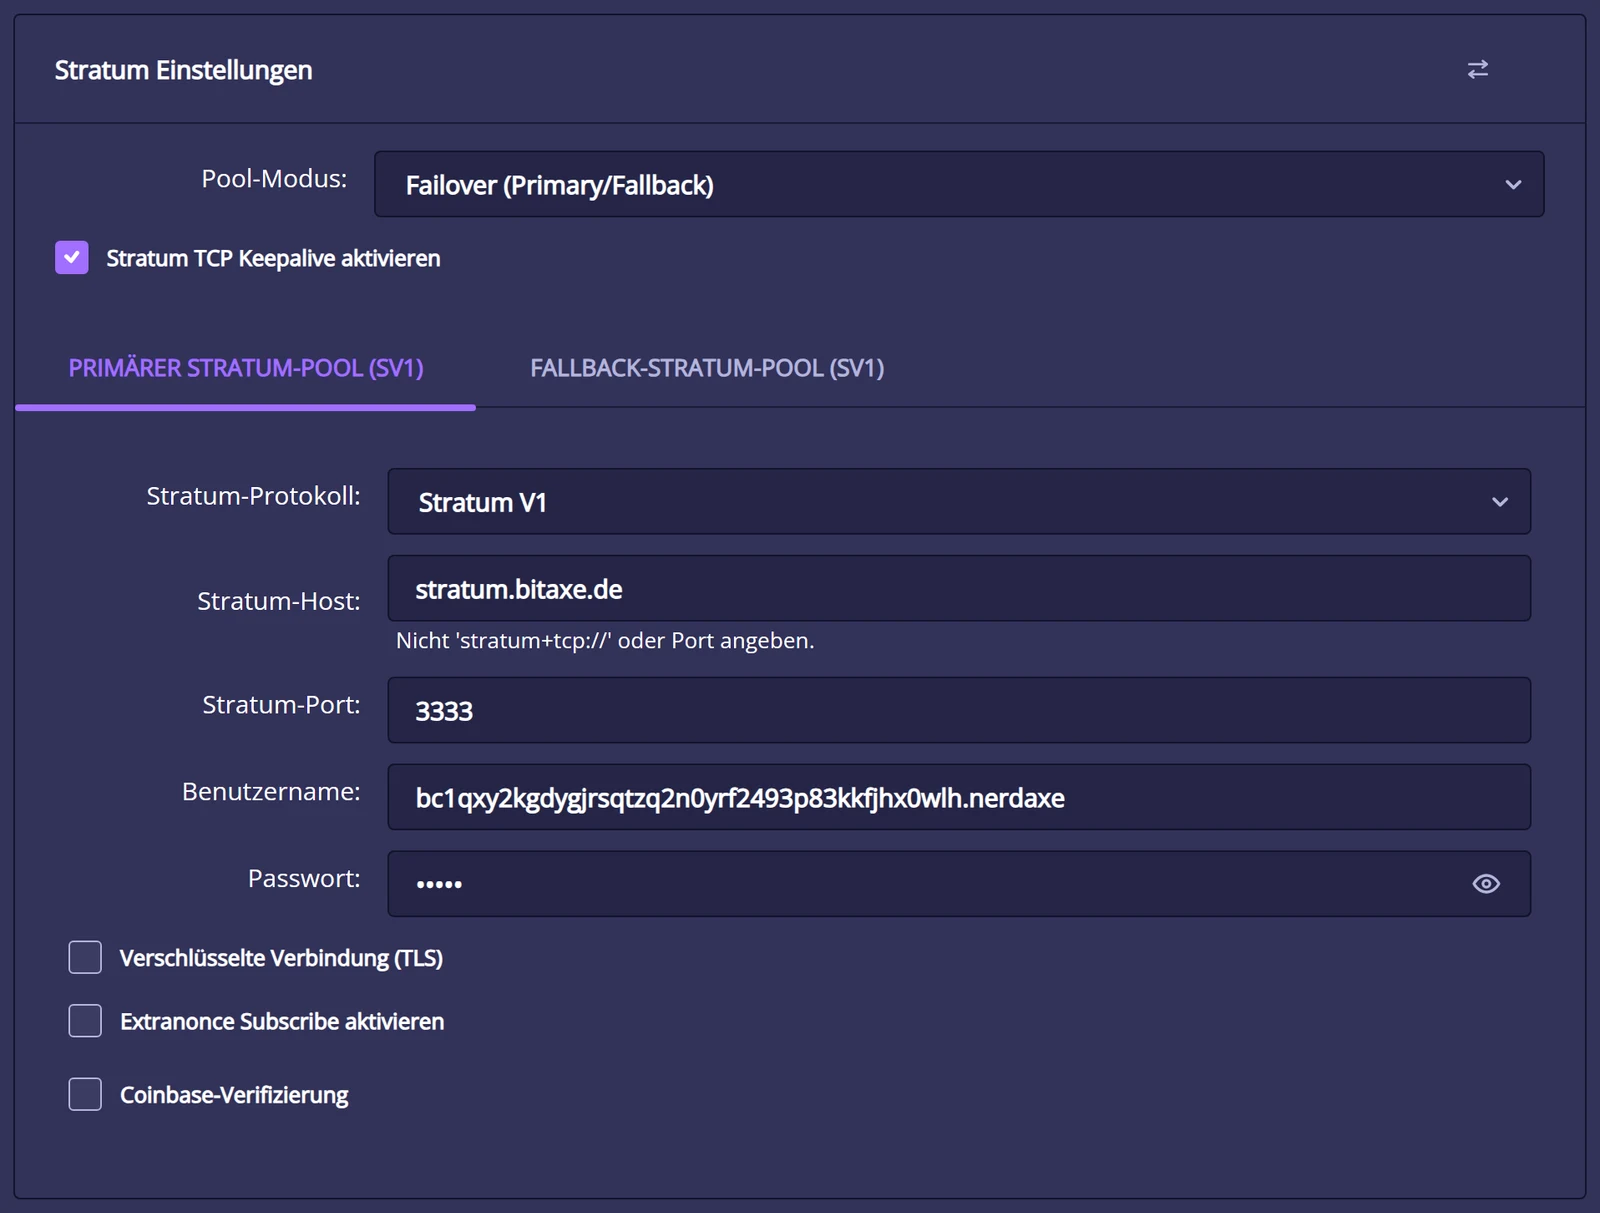The width and height of the screenshot is (1600, 1213).
Task: Tick Extranonce Subscribe aktivieren checkbox
Action: pos(85,1021)
